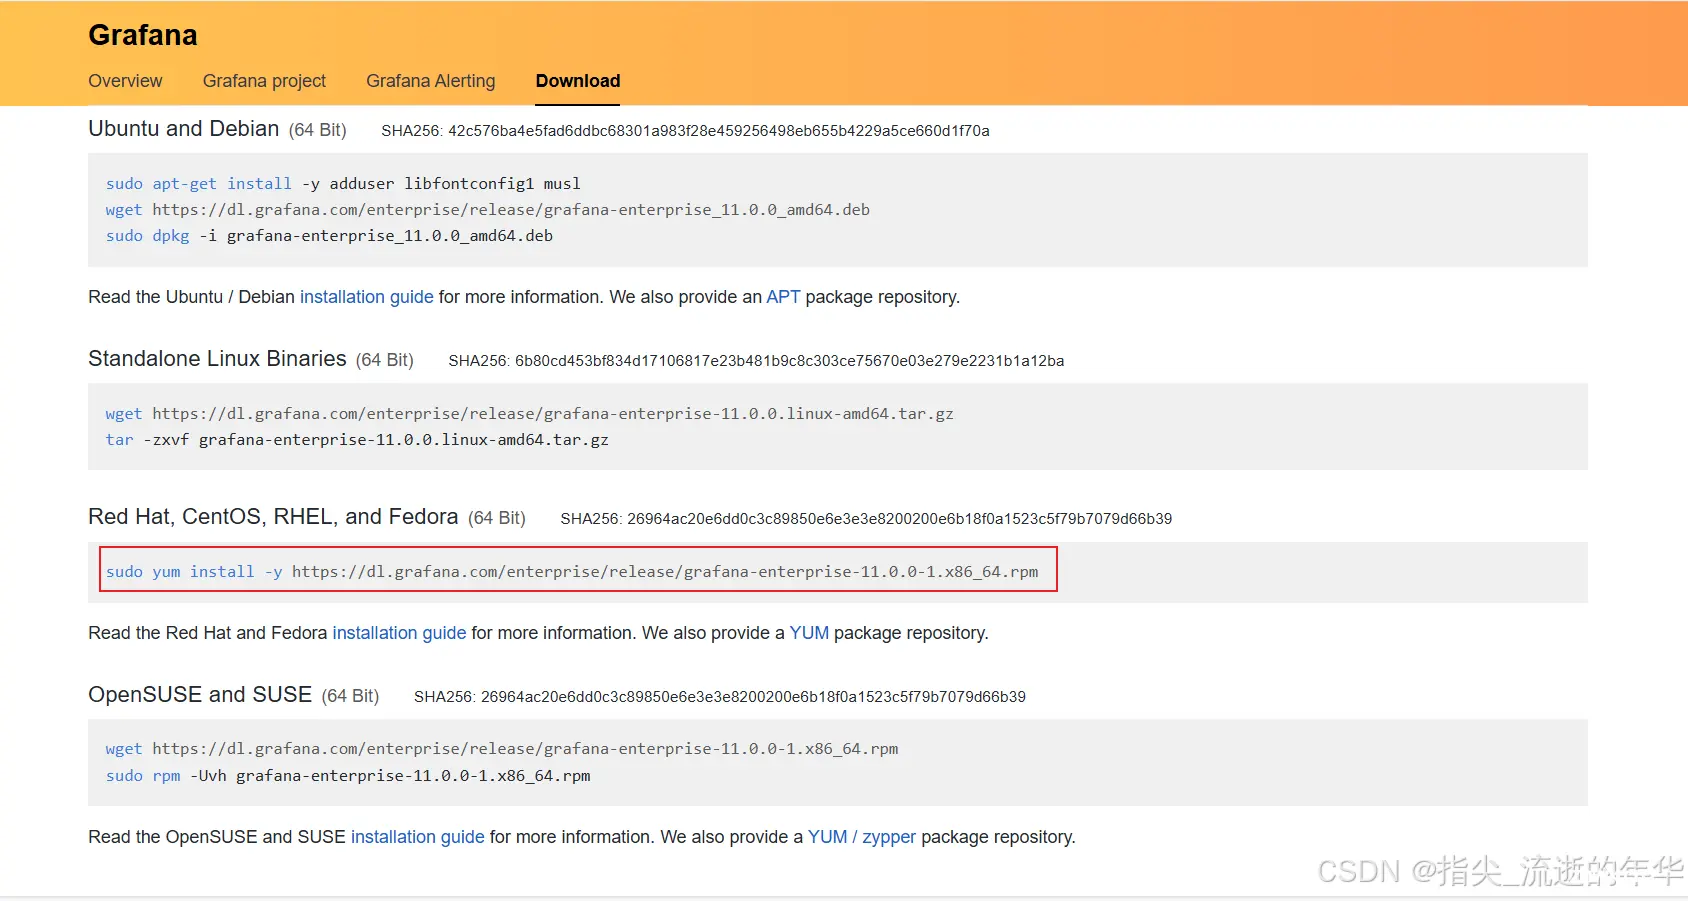
Task: Click the Standalone Linux Binaries heading
Action: point(217,359)
